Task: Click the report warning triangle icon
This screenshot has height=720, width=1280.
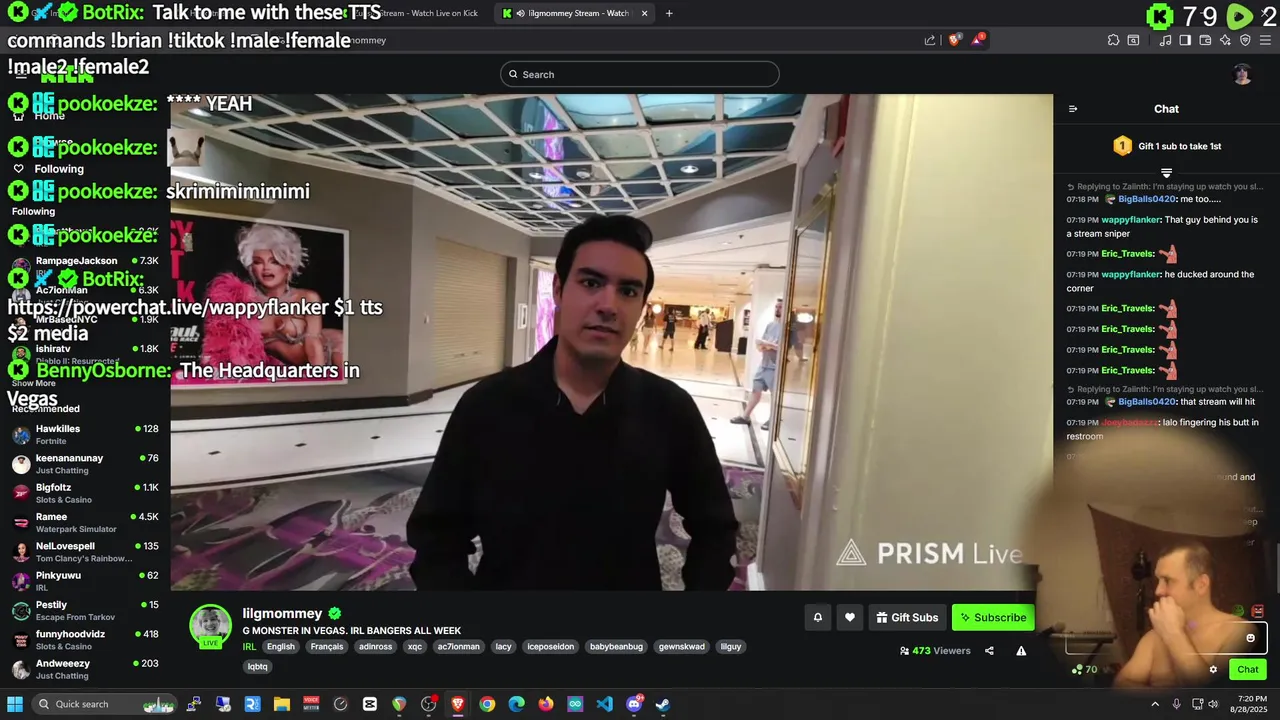Action: 1021,651
